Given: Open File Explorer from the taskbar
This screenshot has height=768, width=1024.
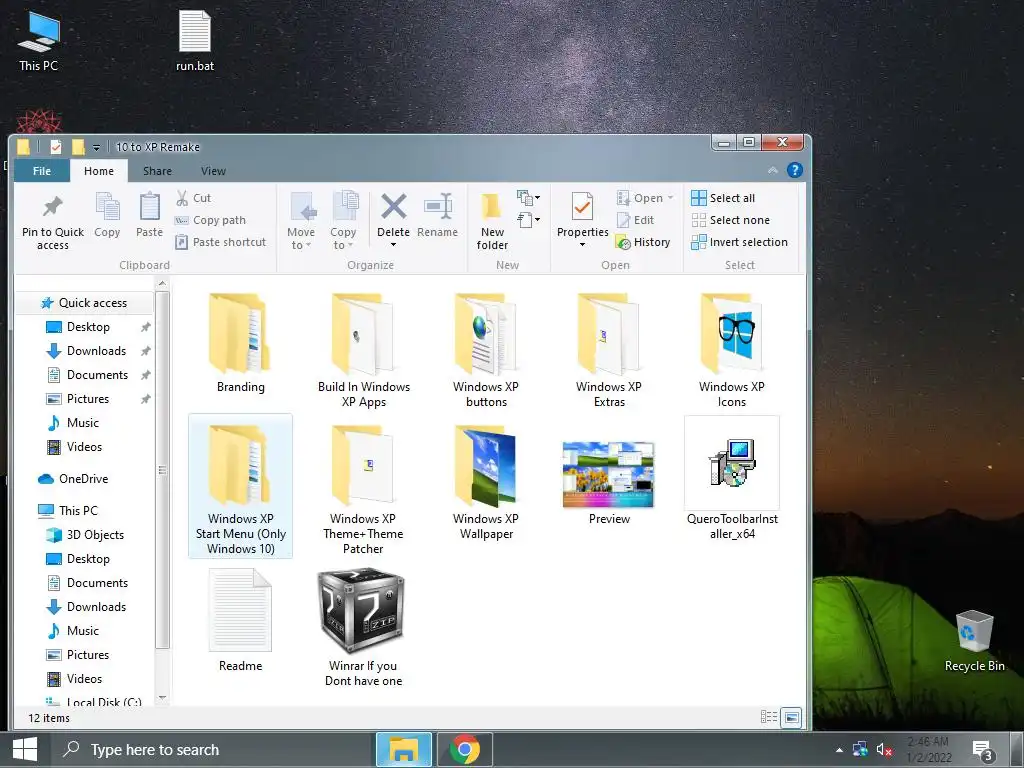Looking at the screenshot, I should (x=404, y=750).
